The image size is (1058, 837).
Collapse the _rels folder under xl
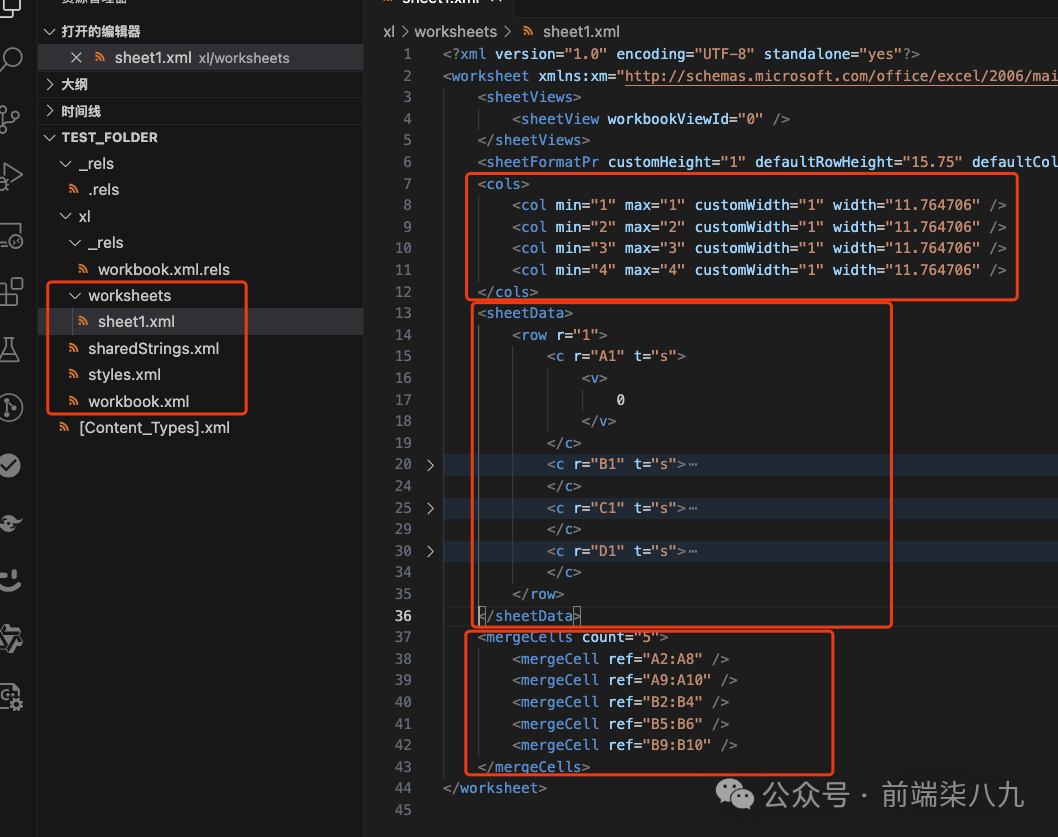pyautogui.click(x=75, y=243)
